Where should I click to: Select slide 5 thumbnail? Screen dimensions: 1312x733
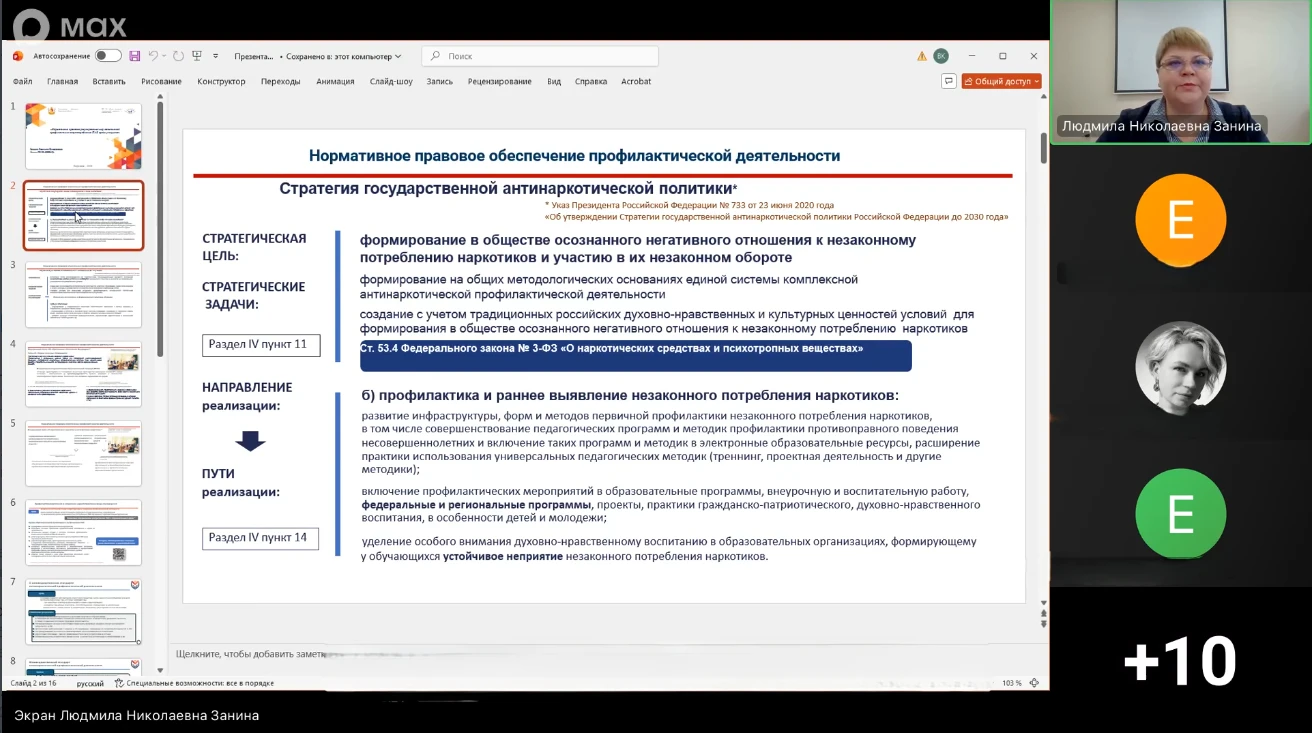point(83,453)
